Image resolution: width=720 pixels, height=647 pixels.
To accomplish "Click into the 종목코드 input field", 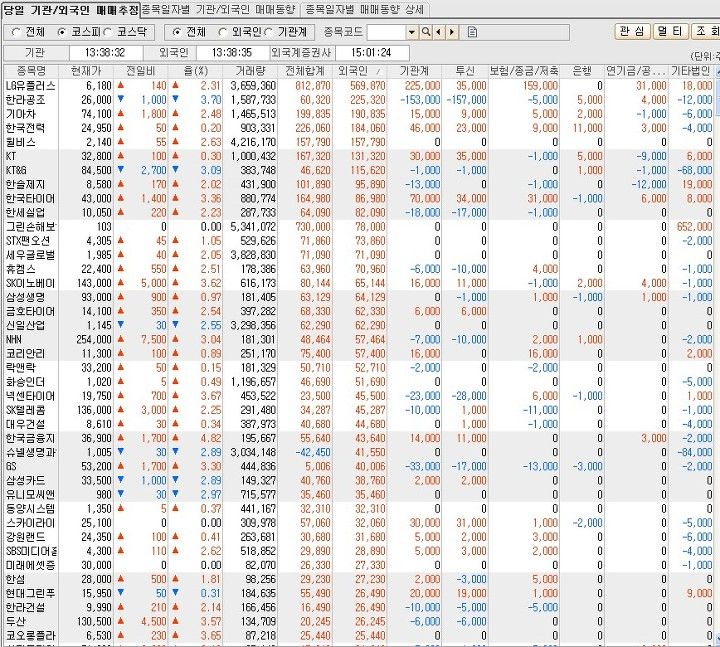I will 387,32.
